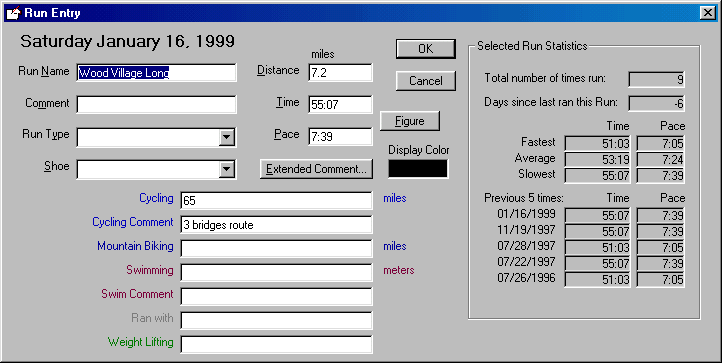The image size is (722, 363).
Task: Click the Mountain Biking input field
Action: point(276,248)
